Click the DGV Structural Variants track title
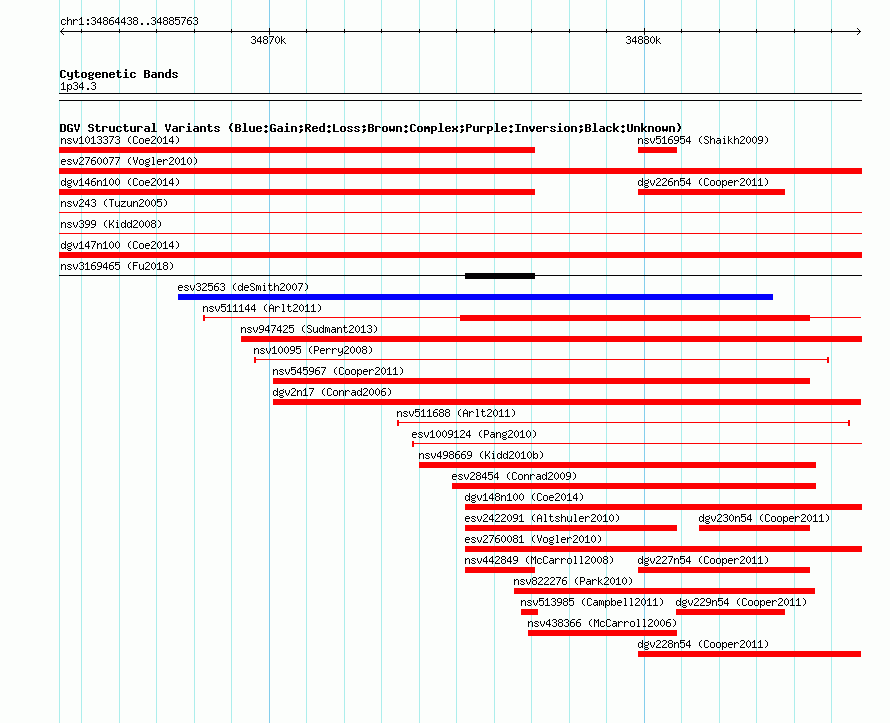The image size is (890, 723). tap(371, 128)
